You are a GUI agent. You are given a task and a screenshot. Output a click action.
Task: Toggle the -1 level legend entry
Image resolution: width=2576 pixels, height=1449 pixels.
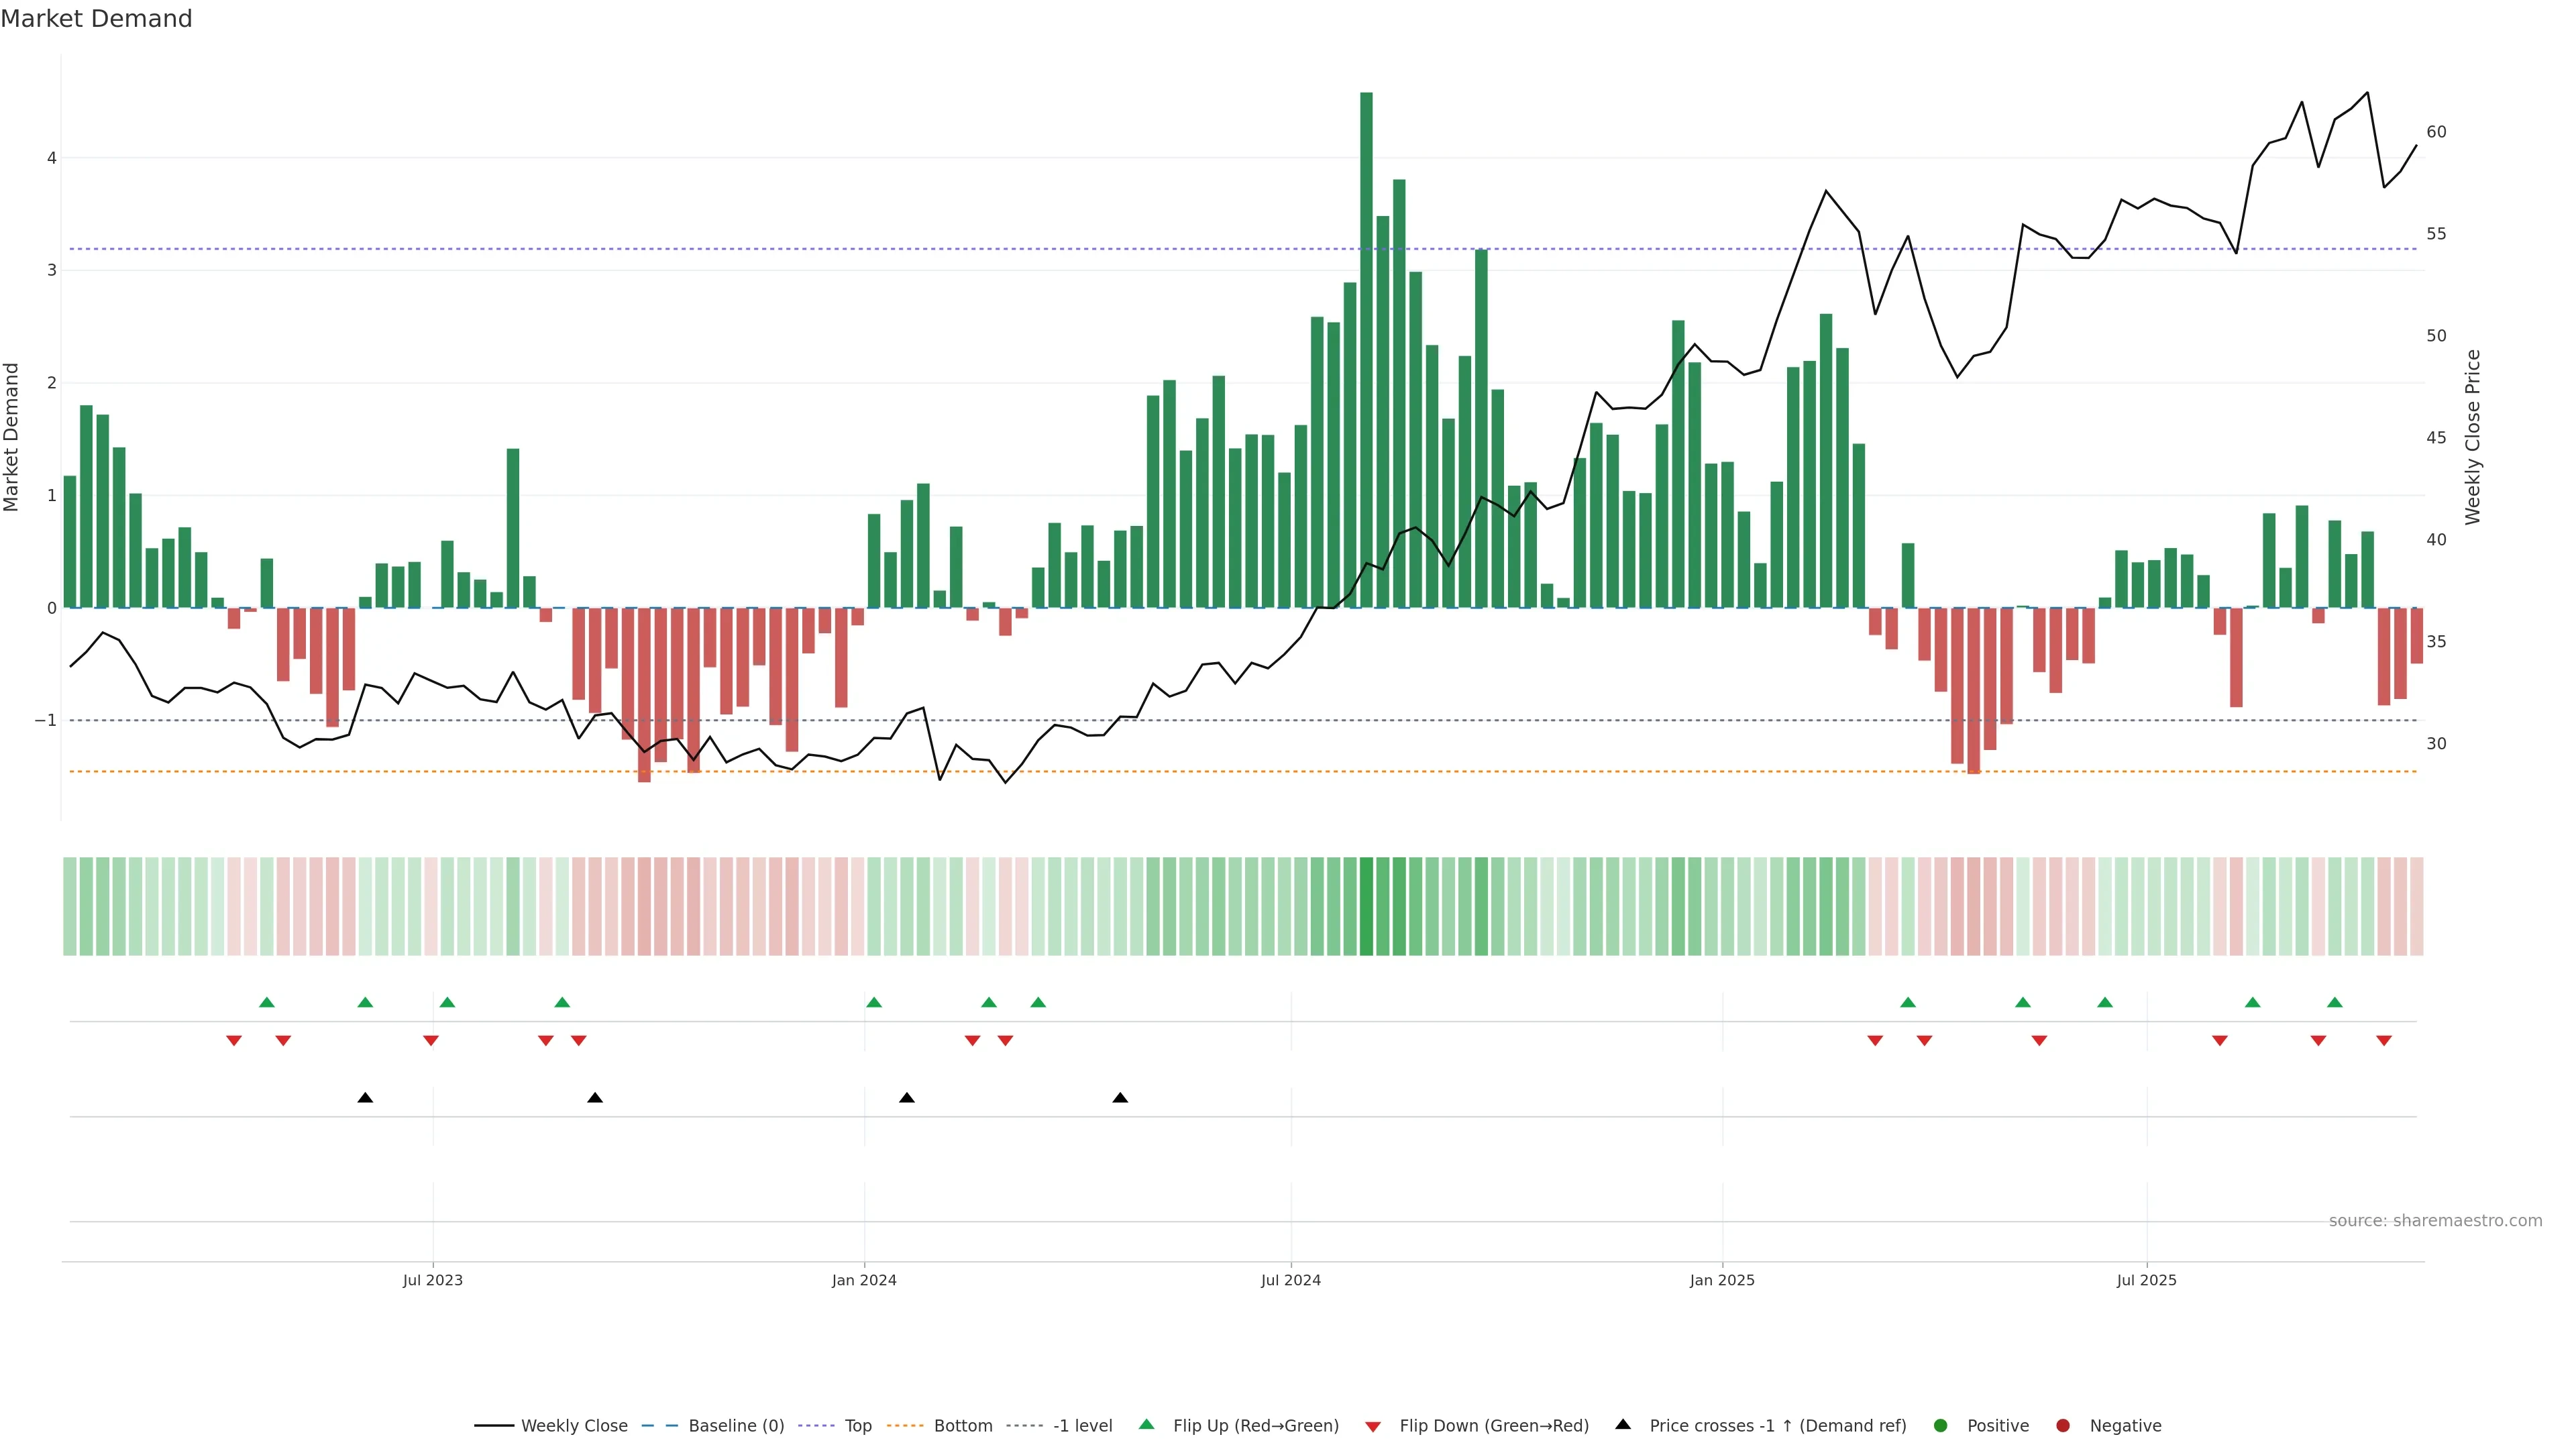(x=1082, y=1425)
